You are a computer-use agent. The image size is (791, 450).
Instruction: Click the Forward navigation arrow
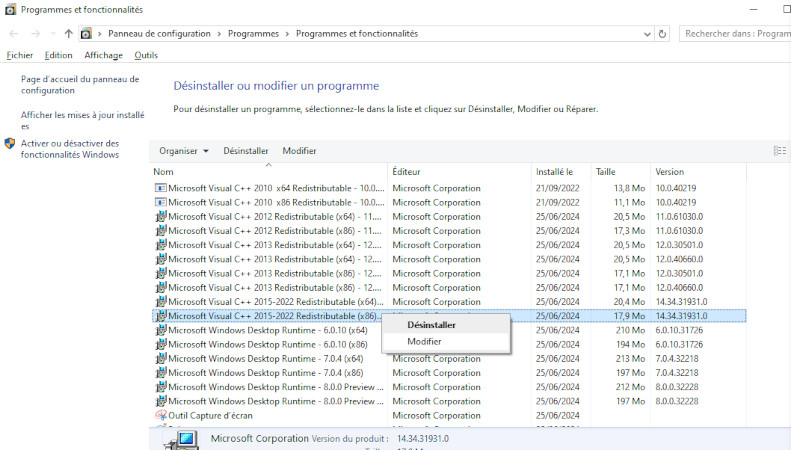(x=35, y=34)
